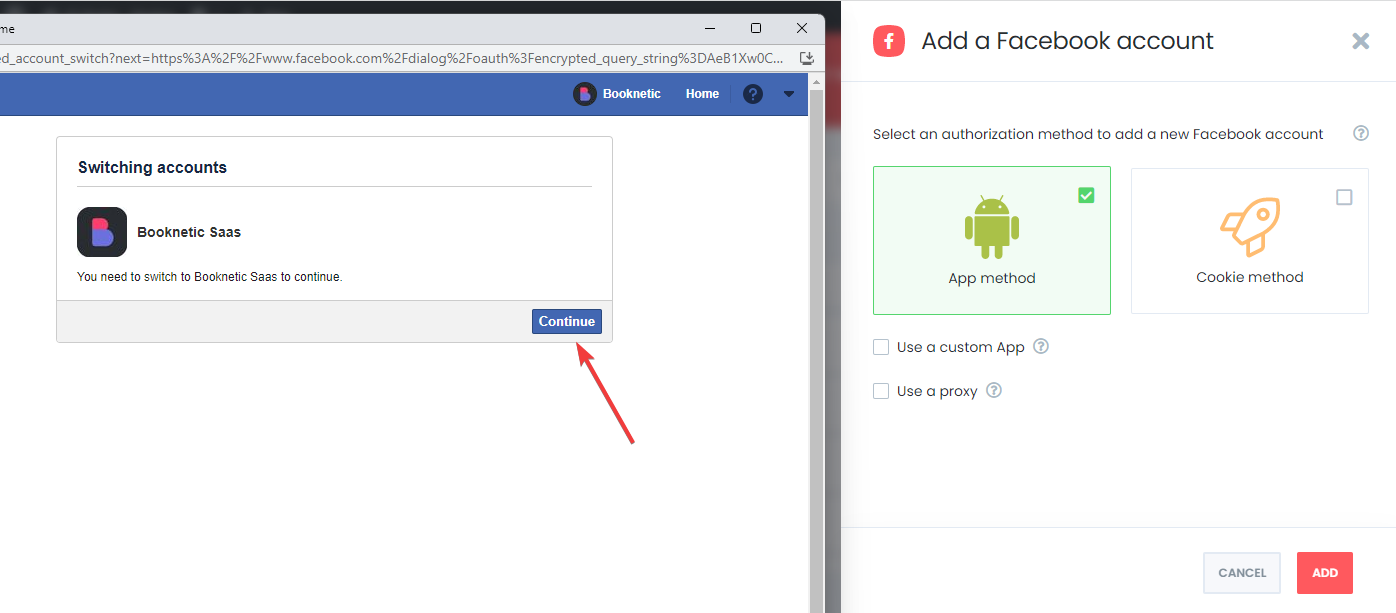Enable Use a proxy checkbox

point(881,391)
